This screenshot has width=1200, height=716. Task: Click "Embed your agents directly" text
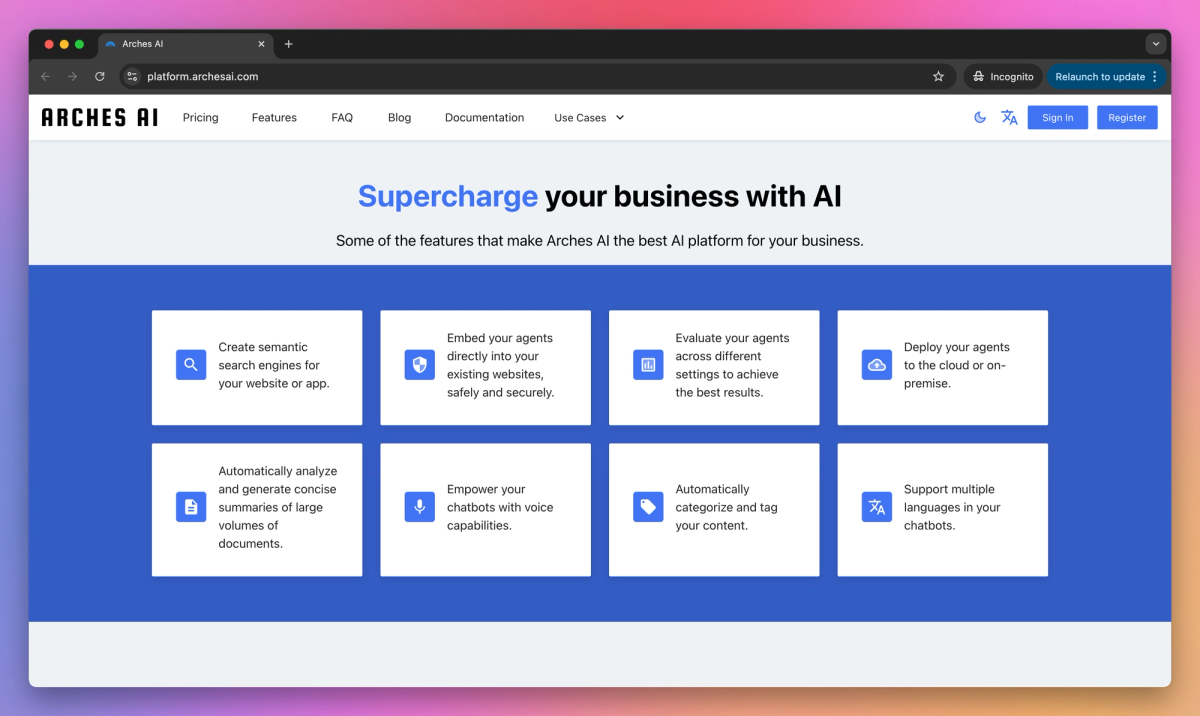tap(501, 365)
